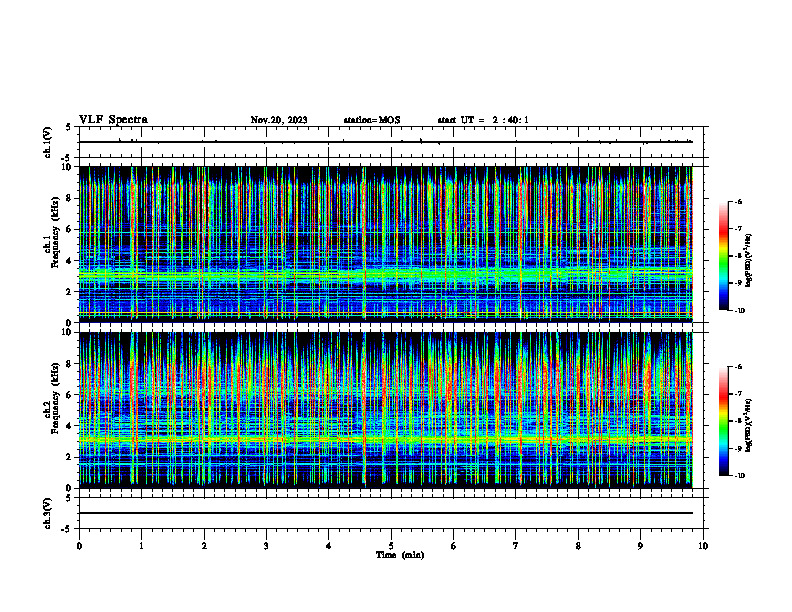Viewport: 792px width, 612px height.
Task: Click the 2 kHz tick label on ch.1 axis
Action: tap(70, 291)
